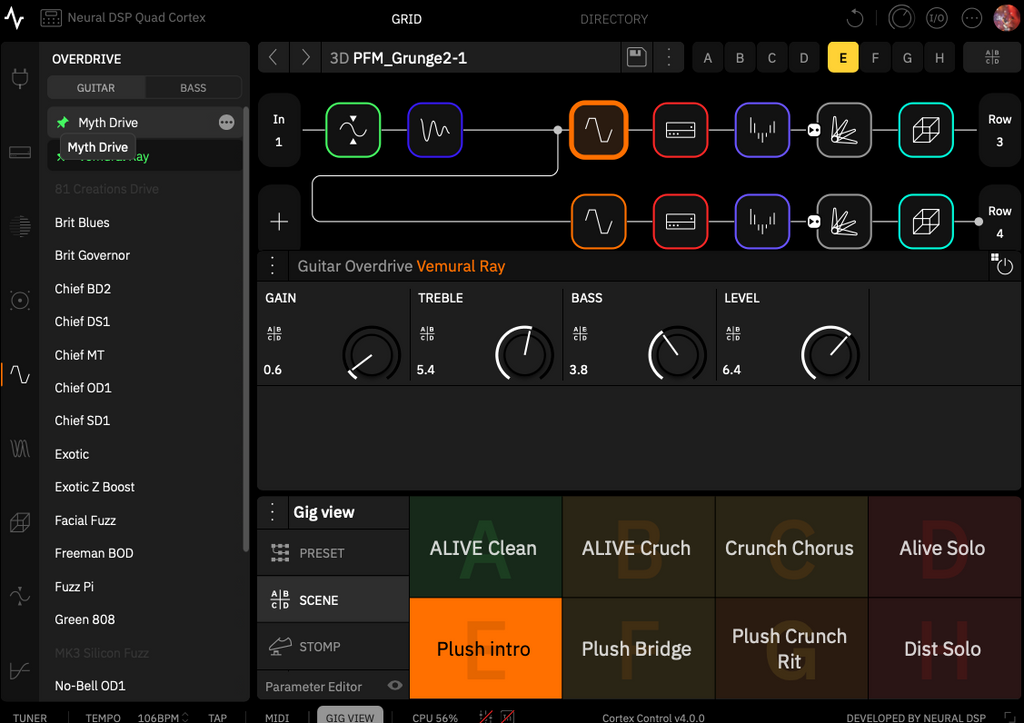Select Green 808 from overdrive list
This screenshot has width=1024, height=723.
(x=85, y=619)
